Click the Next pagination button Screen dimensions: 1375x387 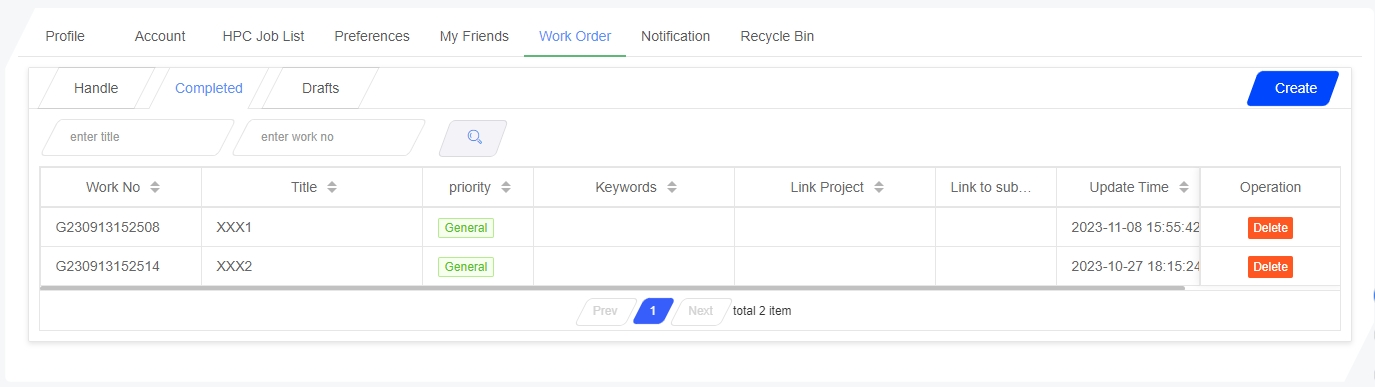pos(700,311)
